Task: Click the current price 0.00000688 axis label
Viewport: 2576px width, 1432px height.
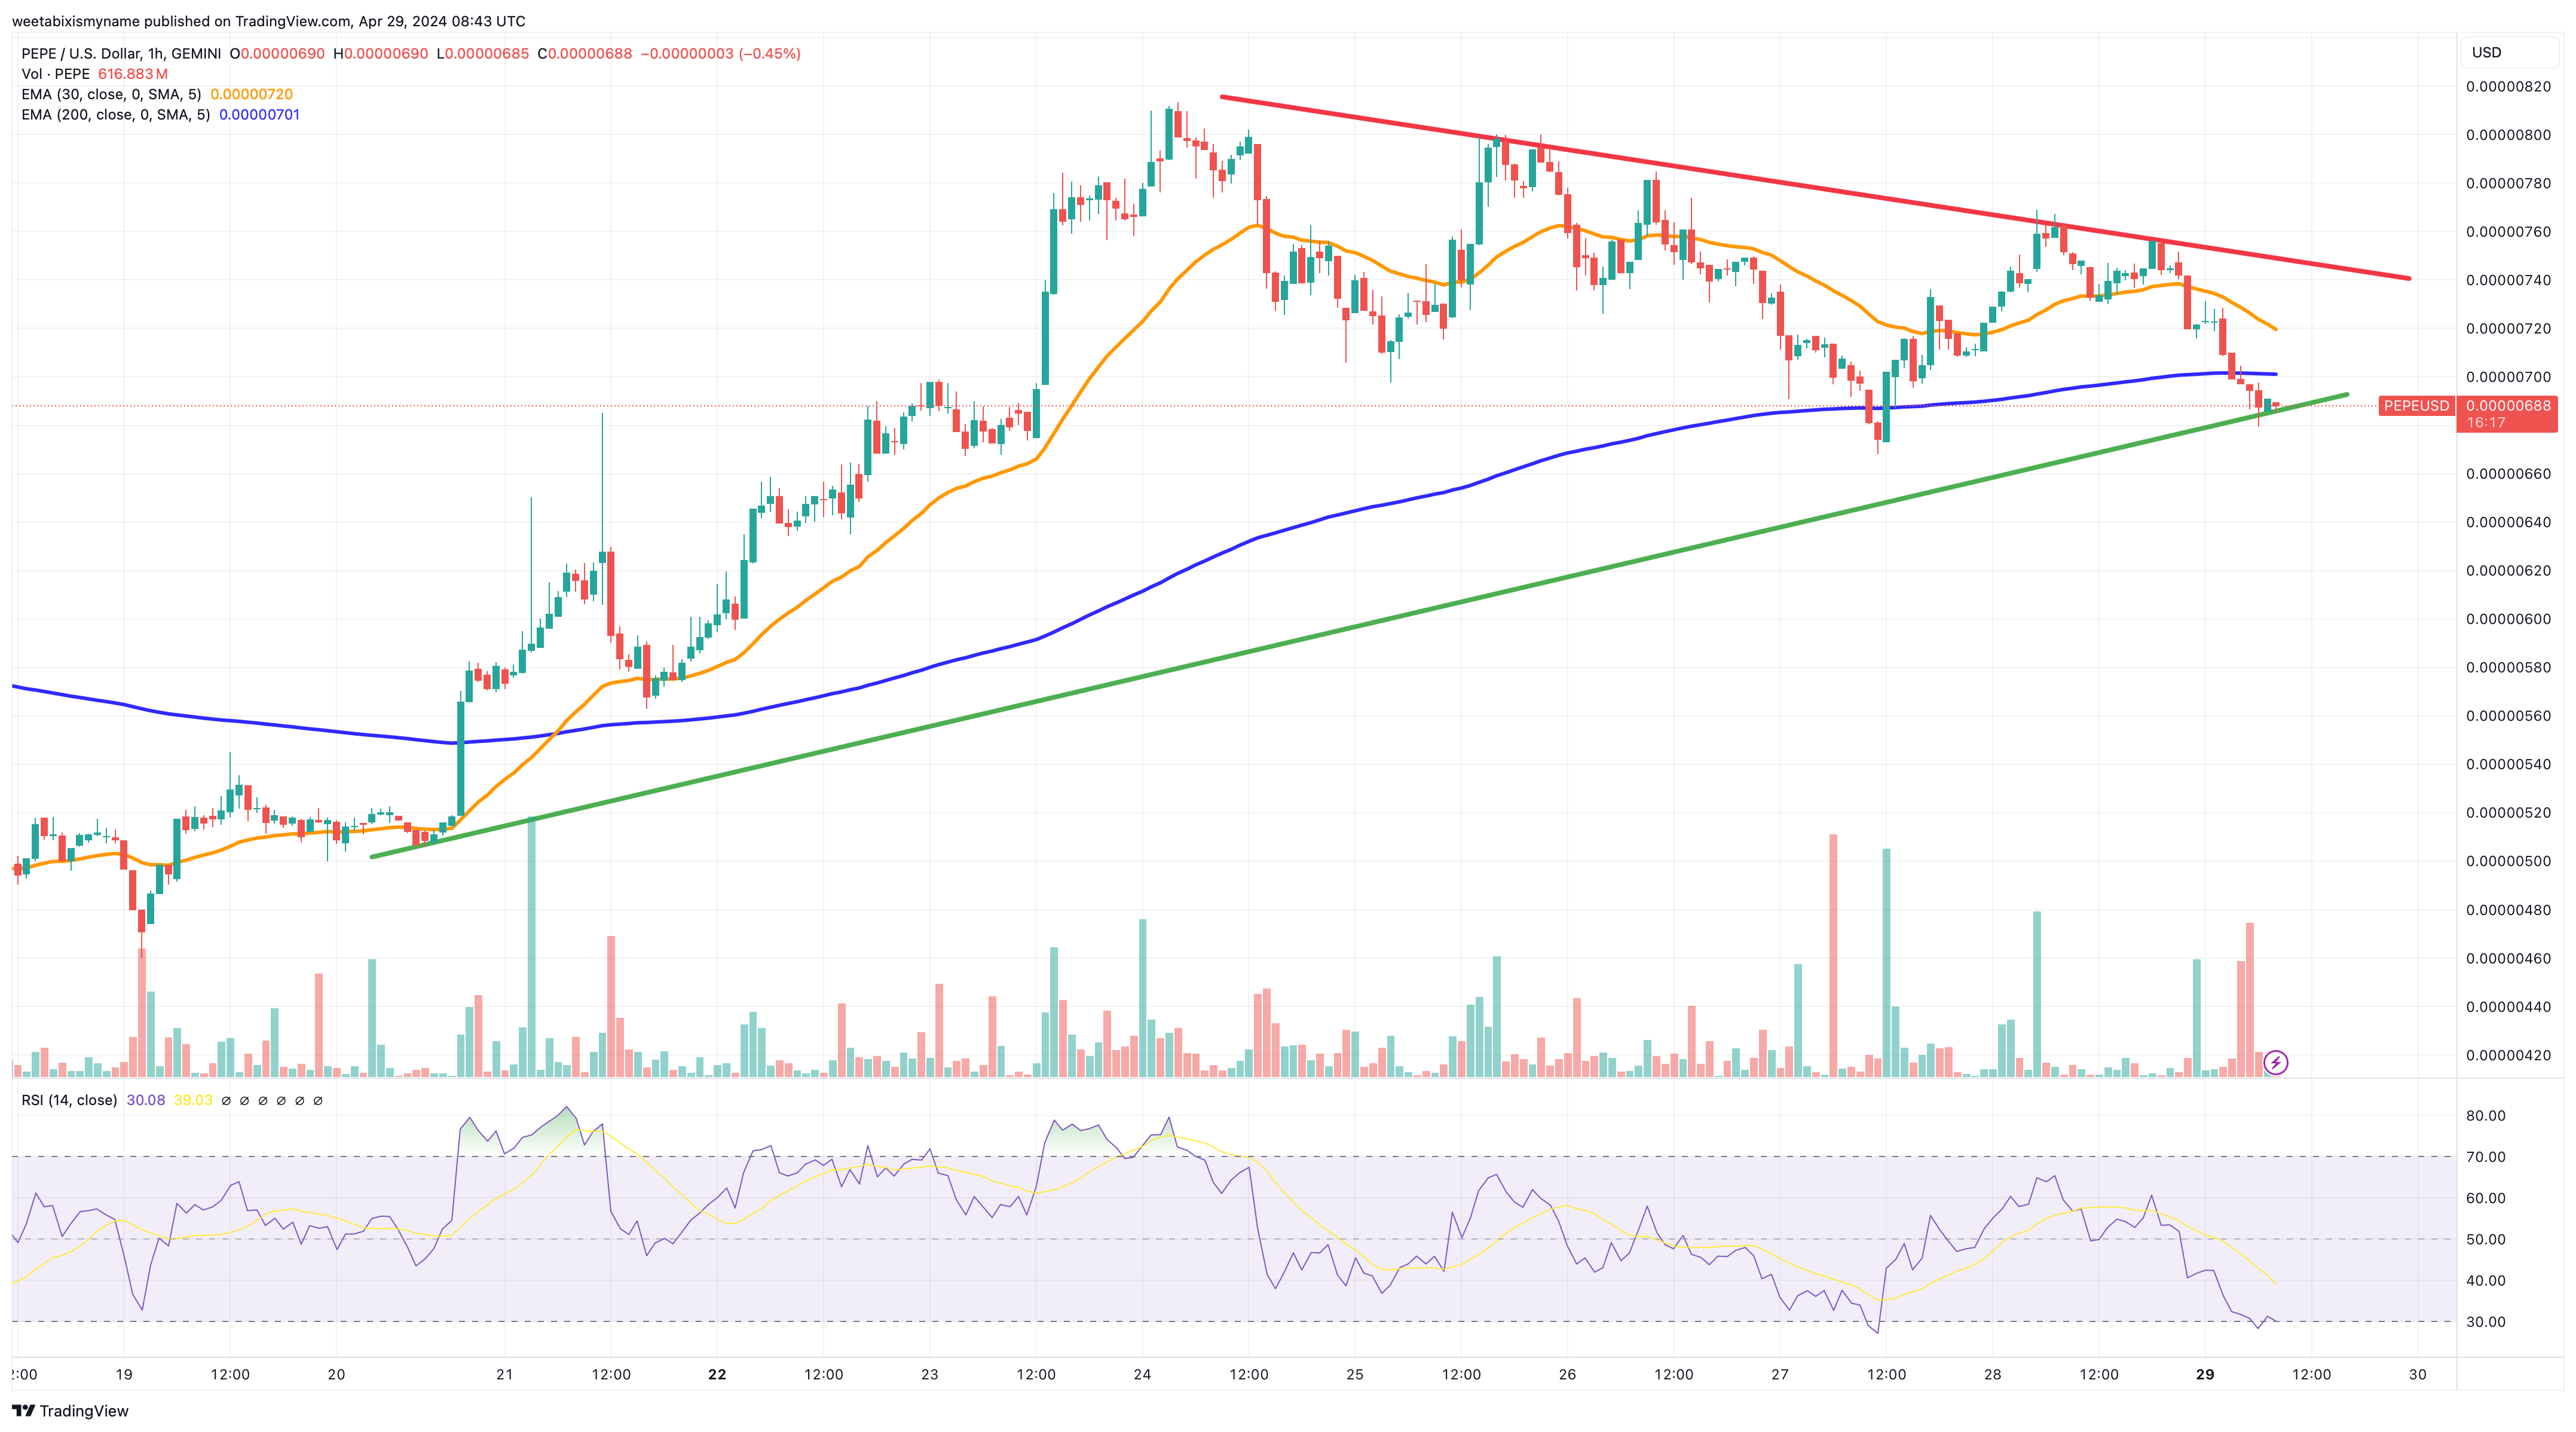Action: 2508,406
